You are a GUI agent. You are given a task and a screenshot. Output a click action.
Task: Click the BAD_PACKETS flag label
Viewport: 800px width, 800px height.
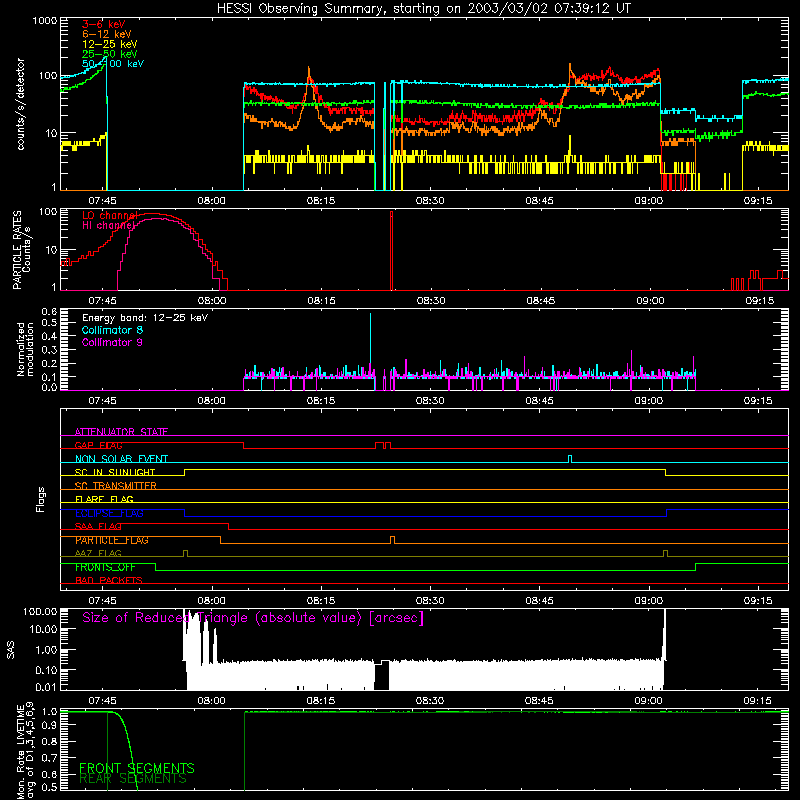pos(109,581)
